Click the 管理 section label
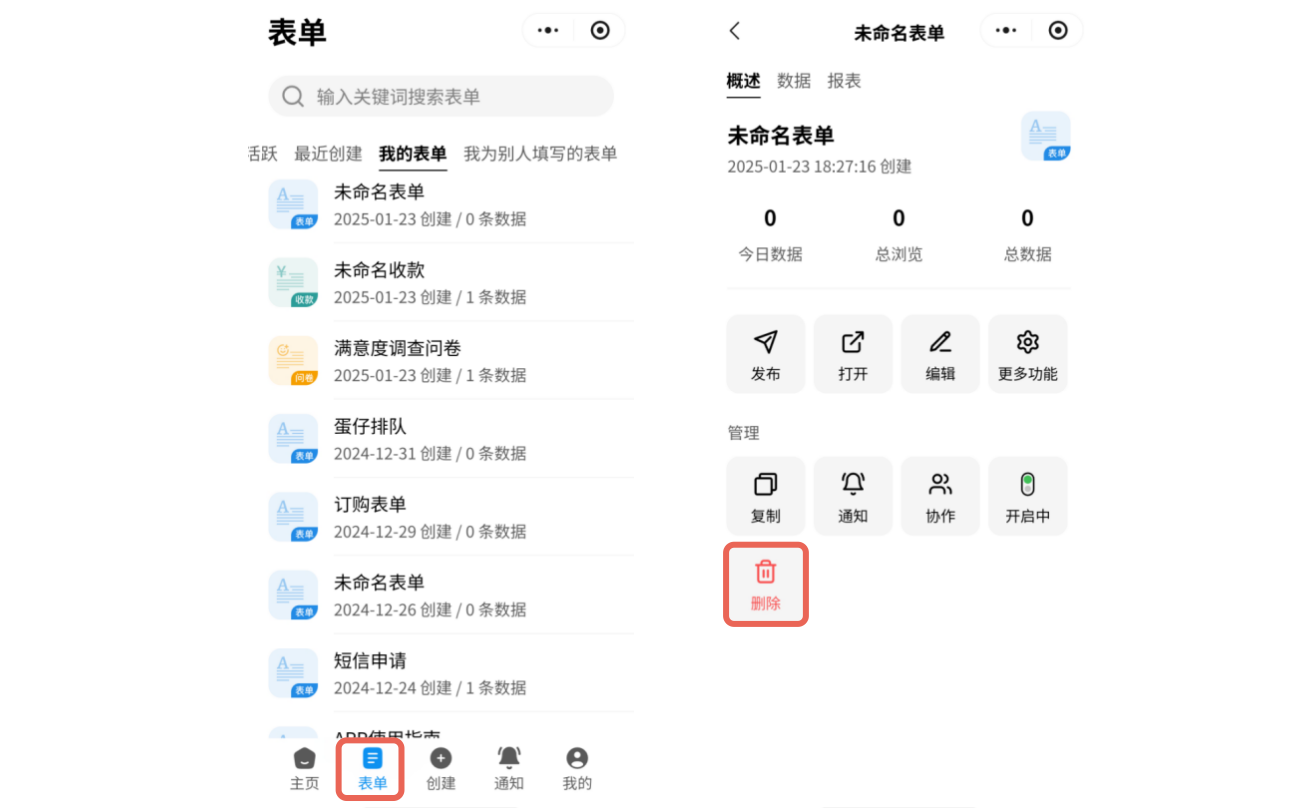Screen dimensions: 1300x808 click(x=743, y=433)
